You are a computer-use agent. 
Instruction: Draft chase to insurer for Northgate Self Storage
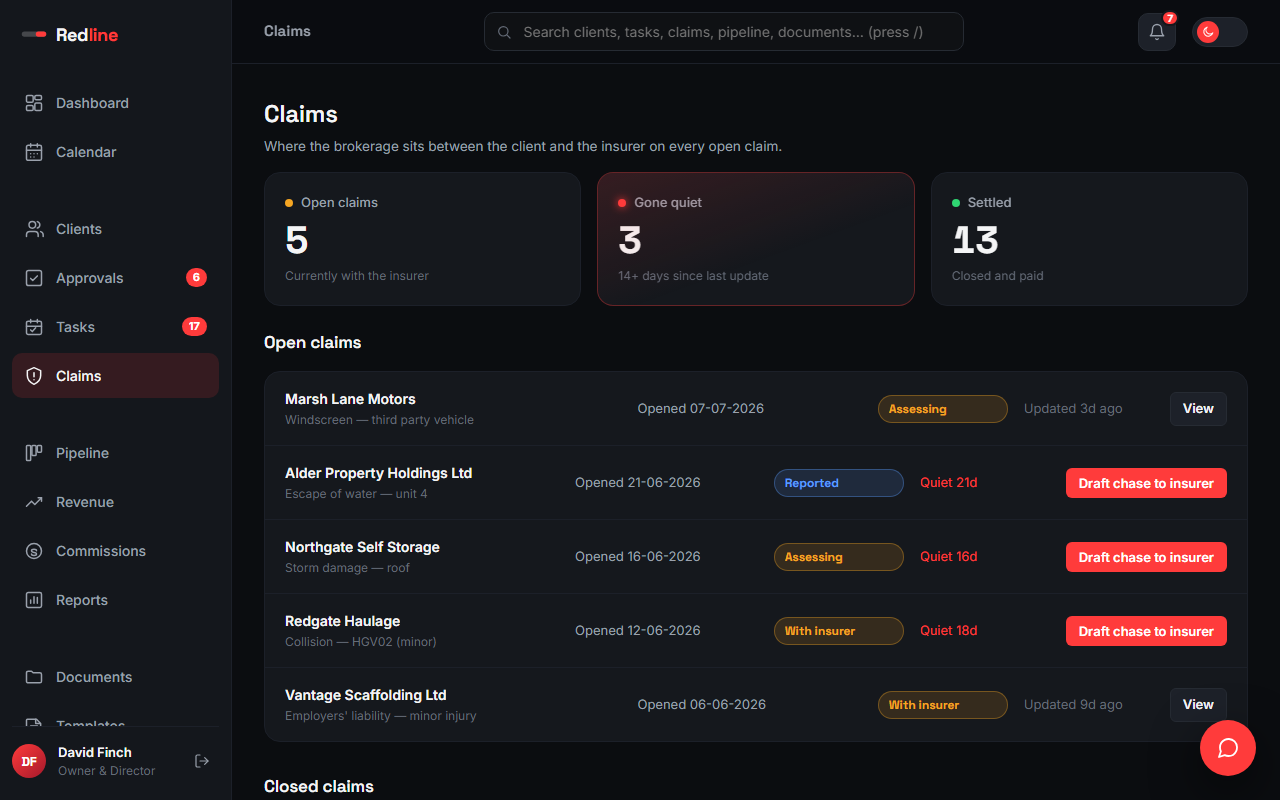pos(1146,557)
